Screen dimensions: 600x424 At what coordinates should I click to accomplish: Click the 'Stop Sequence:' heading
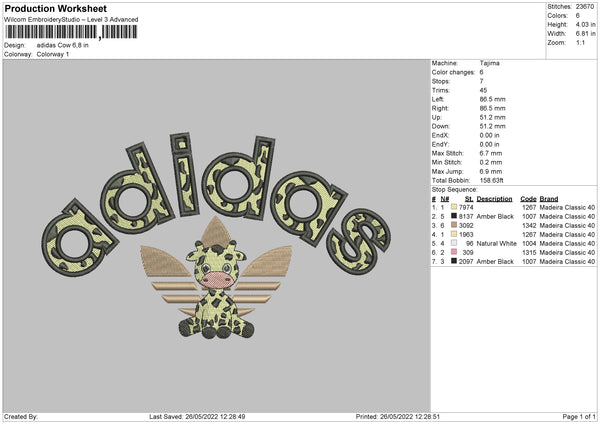(455, 190)
